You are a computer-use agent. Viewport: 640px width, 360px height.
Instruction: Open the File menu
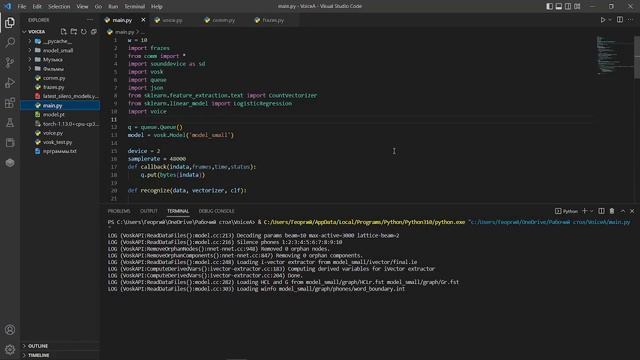coord(22,7)
